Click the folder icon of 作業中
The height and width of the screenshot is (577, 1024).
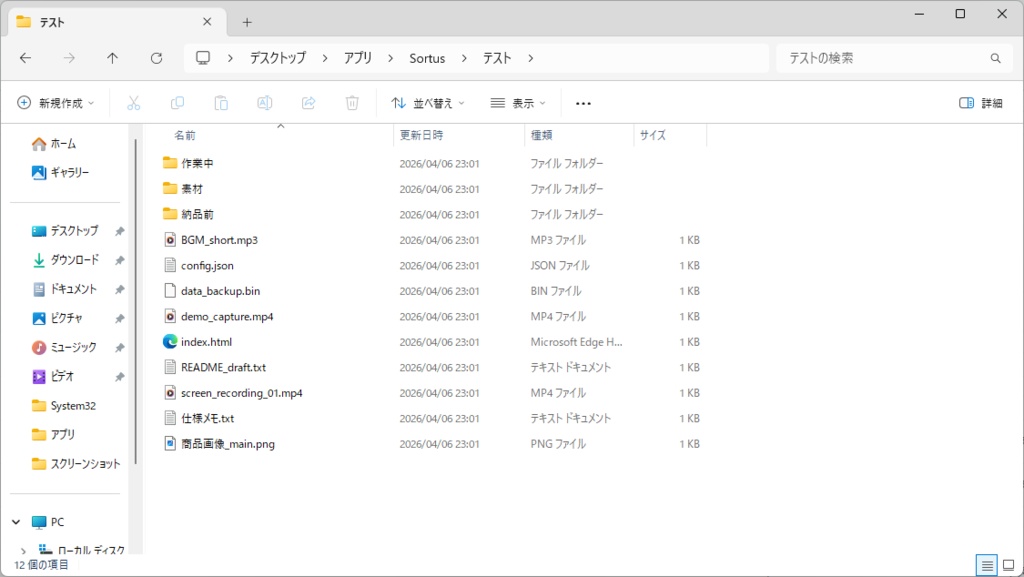click(x=170, y=163)
